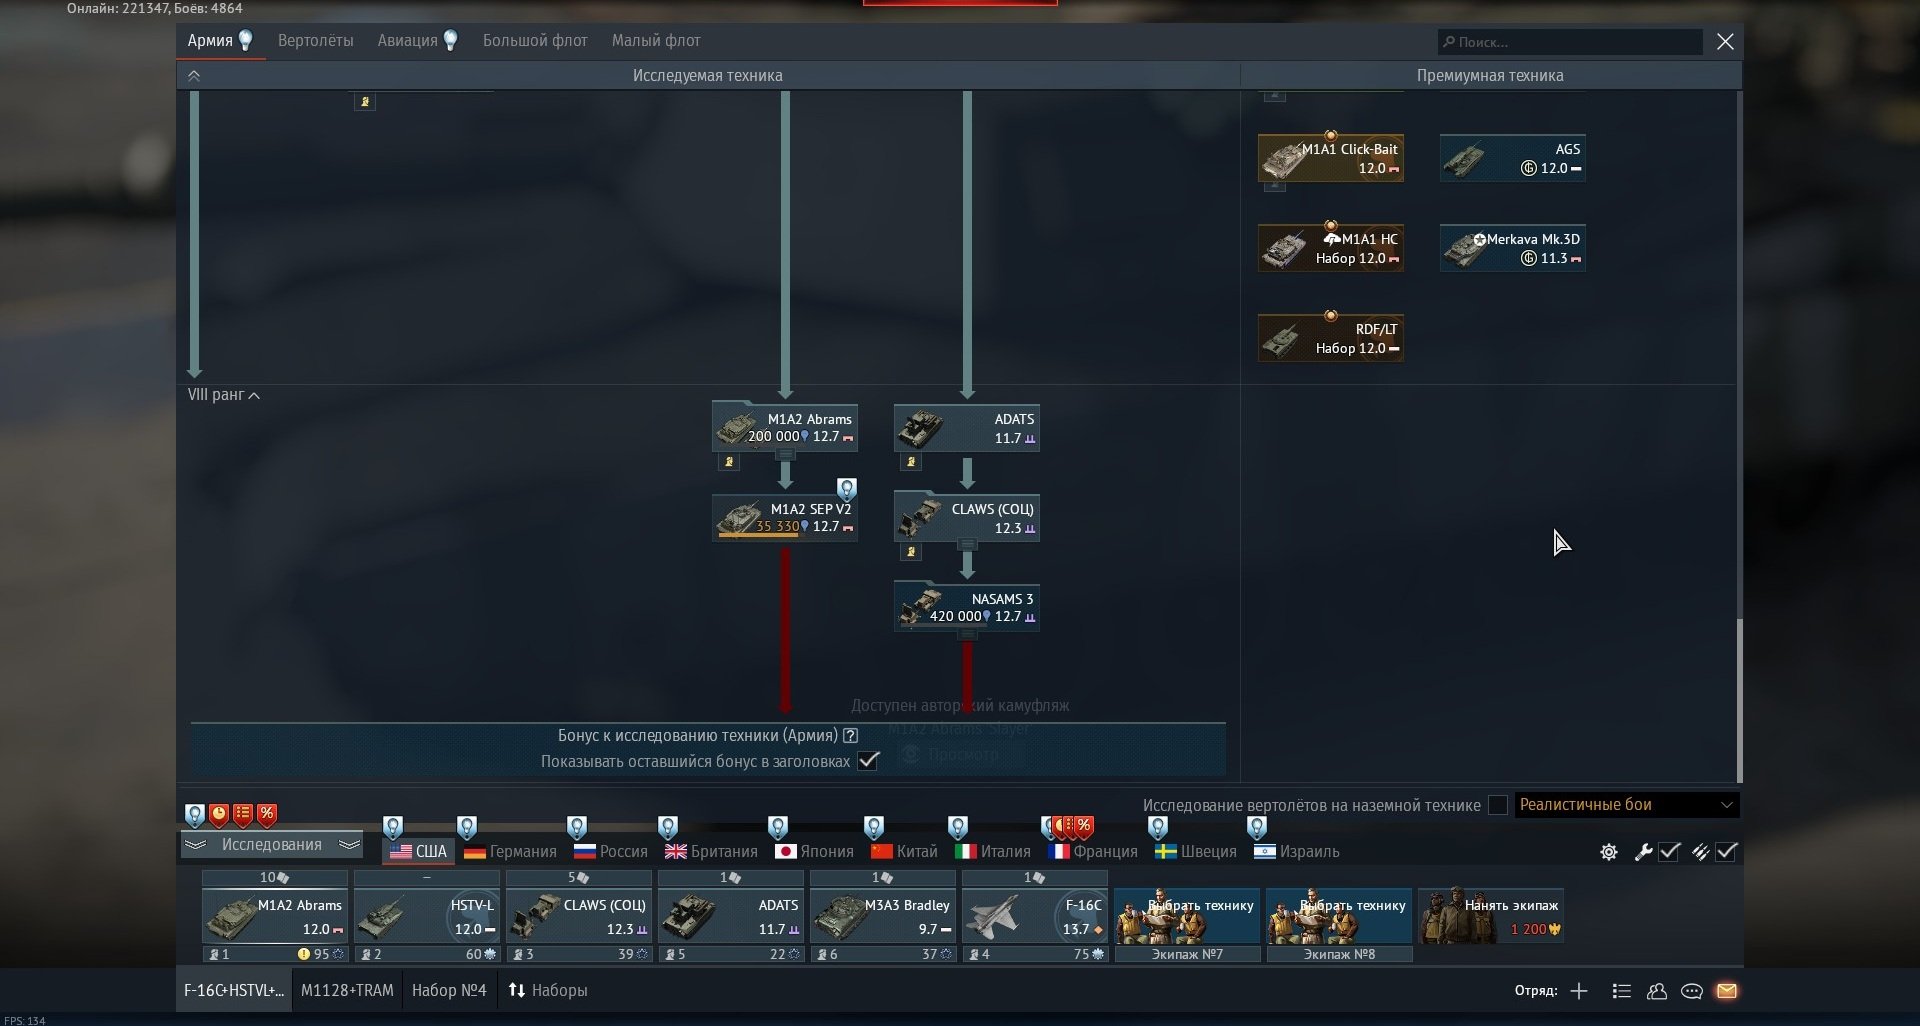This screenshot has width=1920, height=1026.
Task: Click the red clock booster badge
Action: pos(219,814)
